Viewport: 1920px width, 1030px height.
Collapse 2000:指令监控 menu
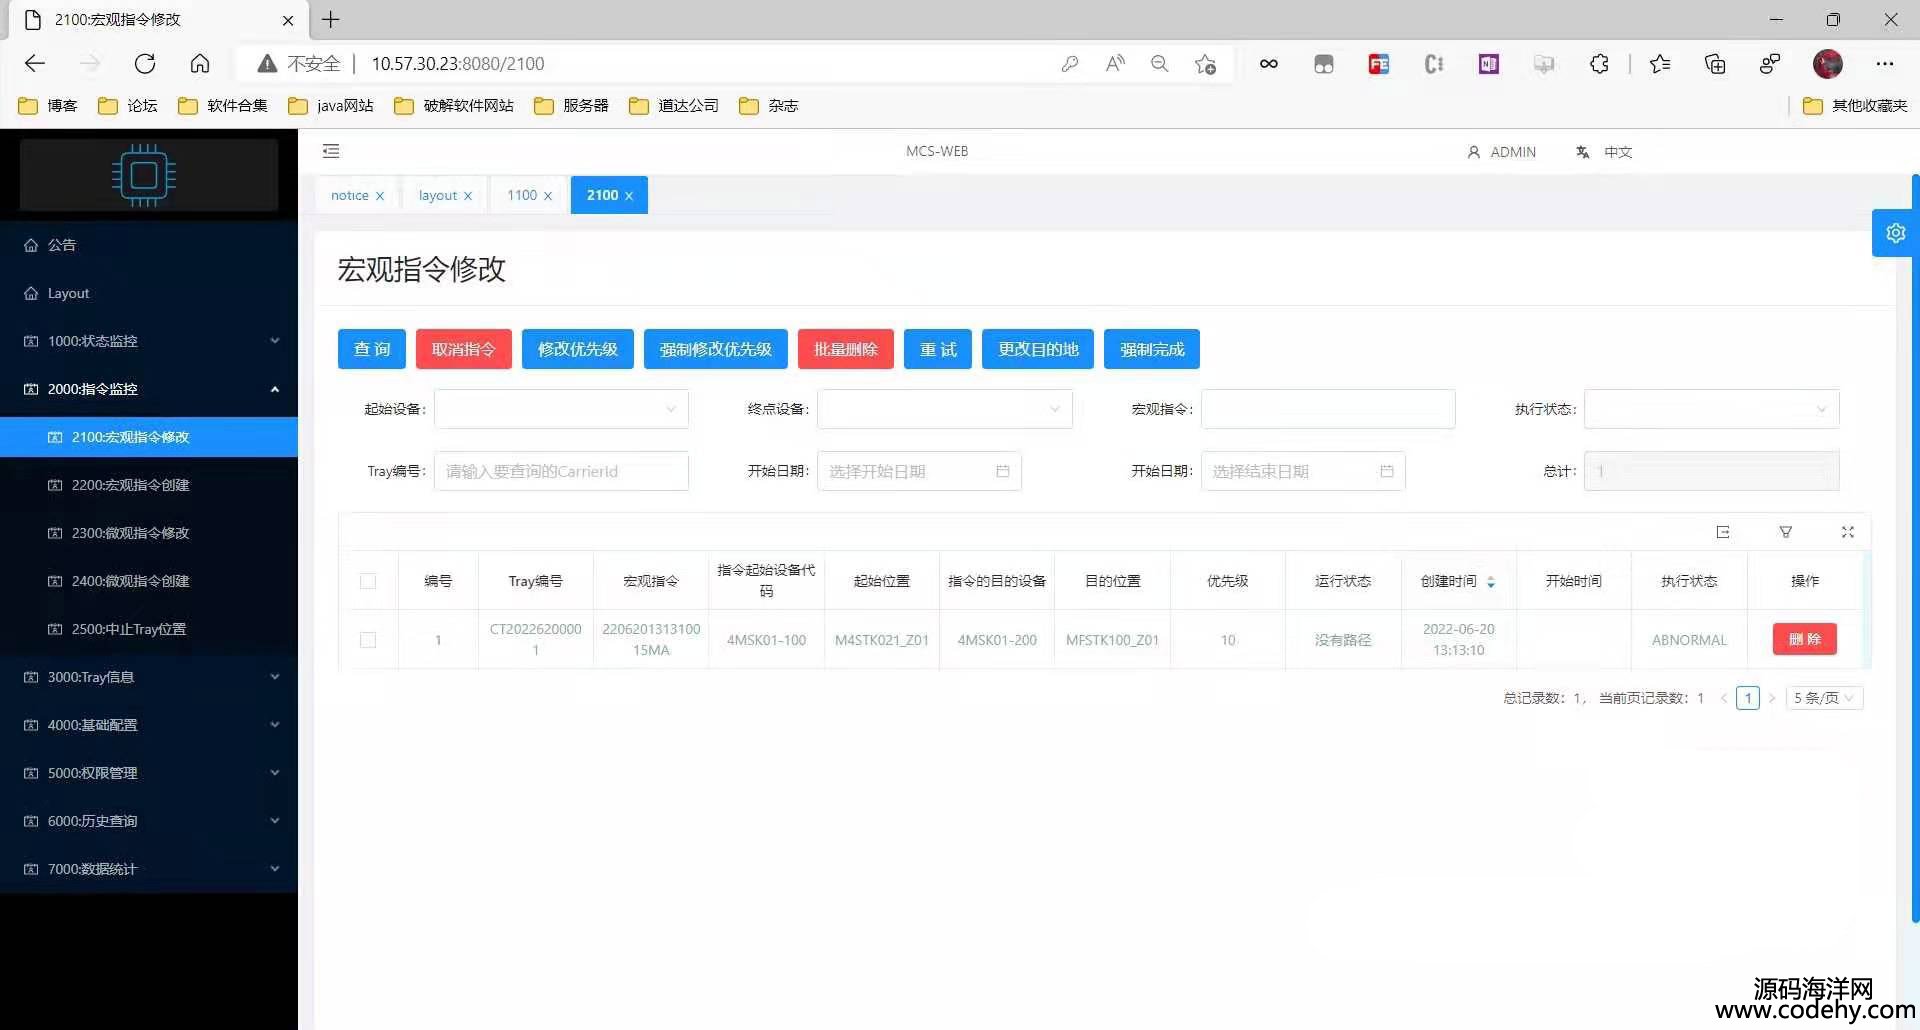pos(149,389)
